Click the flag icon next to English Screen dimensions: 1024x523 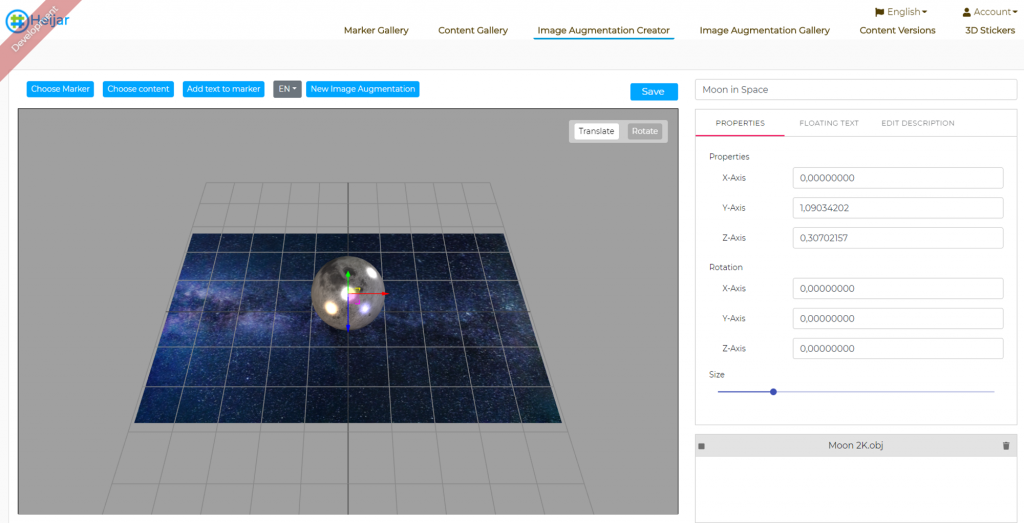(879, 12)
